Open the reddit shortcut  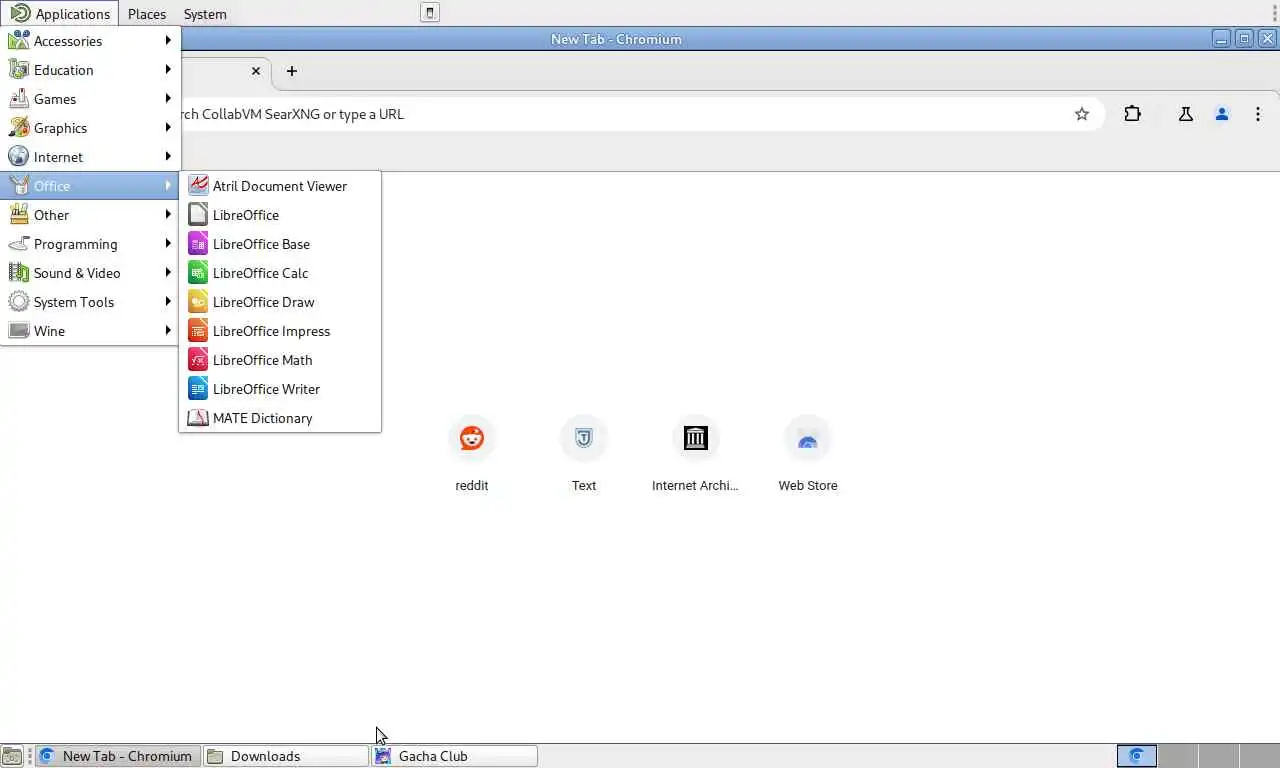pos(472,455)
